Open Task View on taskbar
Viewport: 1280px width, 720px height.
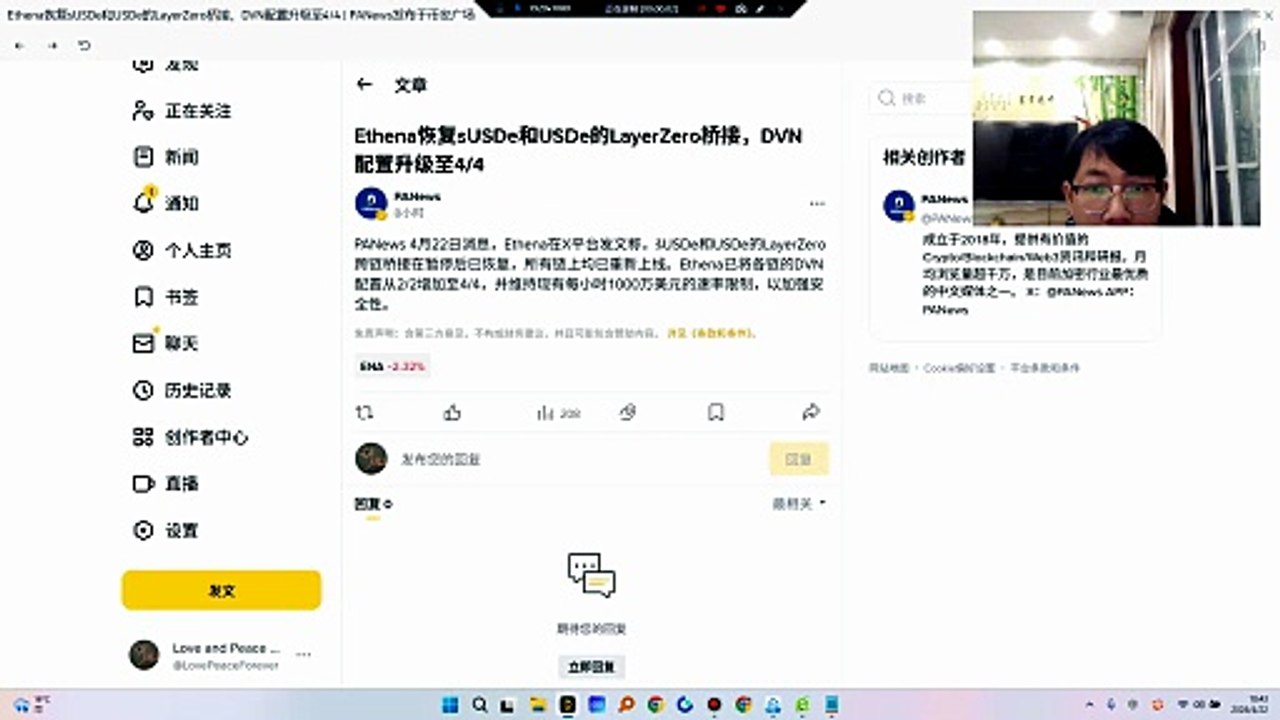click(509, 704)
